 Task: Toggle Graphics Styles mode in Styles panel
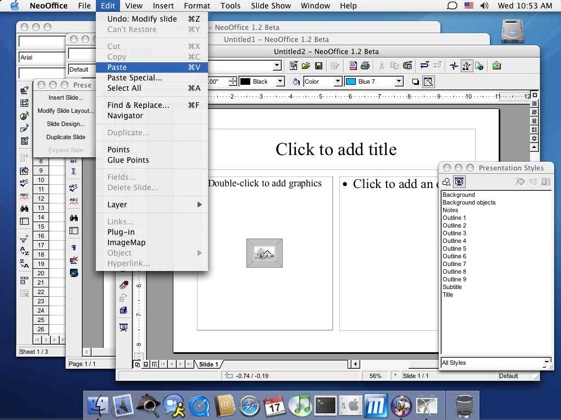tap(446, 182)
